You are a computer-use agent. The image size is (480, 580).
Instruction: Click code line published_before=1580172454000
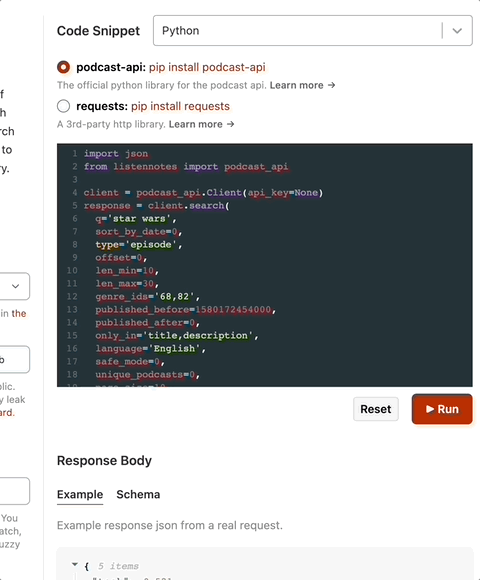186,310
